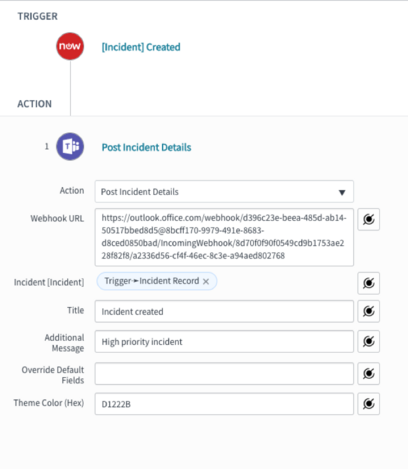Select the Trigger Incident Record data pill
This screenshot has height=469, width=408.
(152, 281)
